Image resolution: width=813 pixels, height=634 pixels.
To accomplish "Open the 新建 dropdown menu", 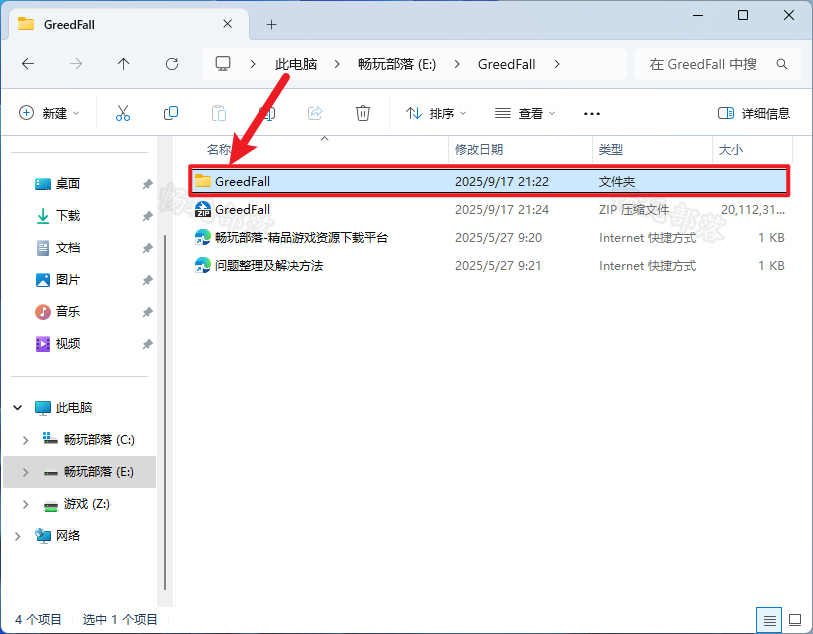I will [49, 113].
